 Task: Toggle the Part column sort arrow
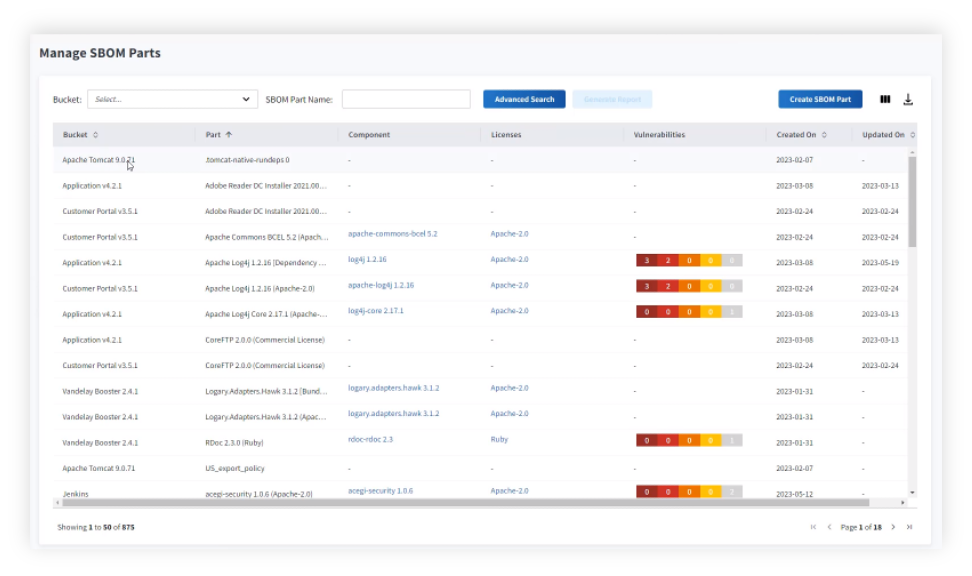[x=229, y=135]
